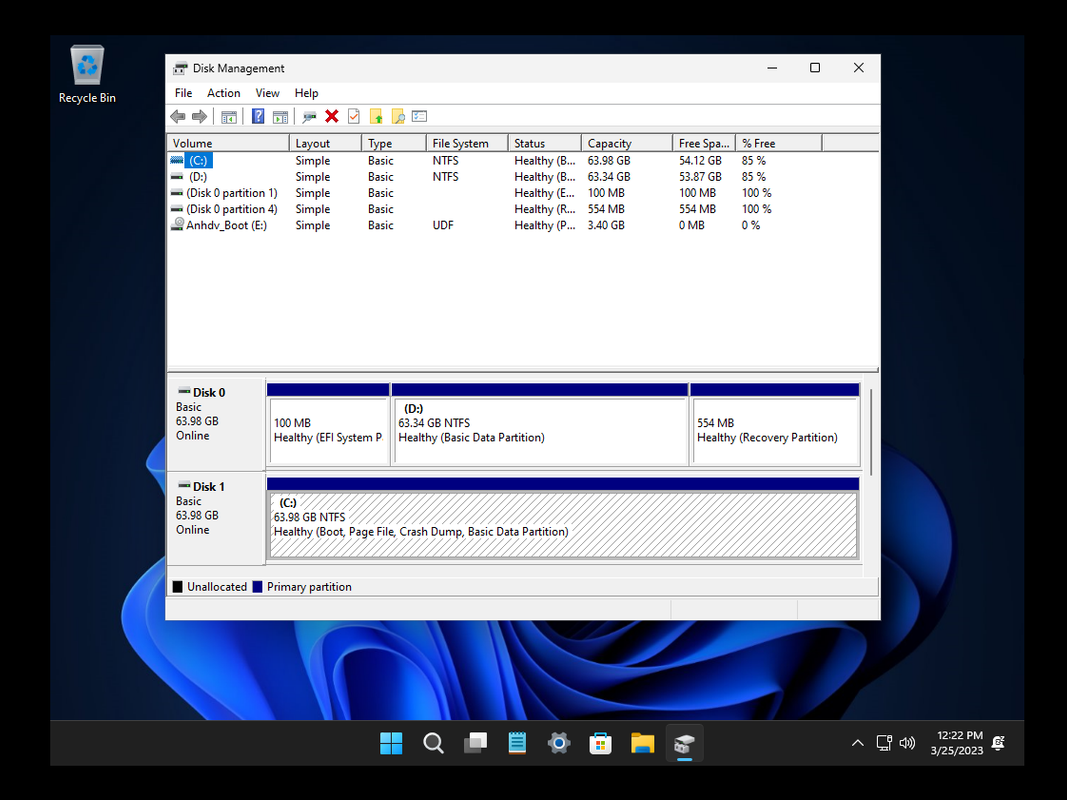
Task: Click the network icon in system tray
Action: [884, 744]
